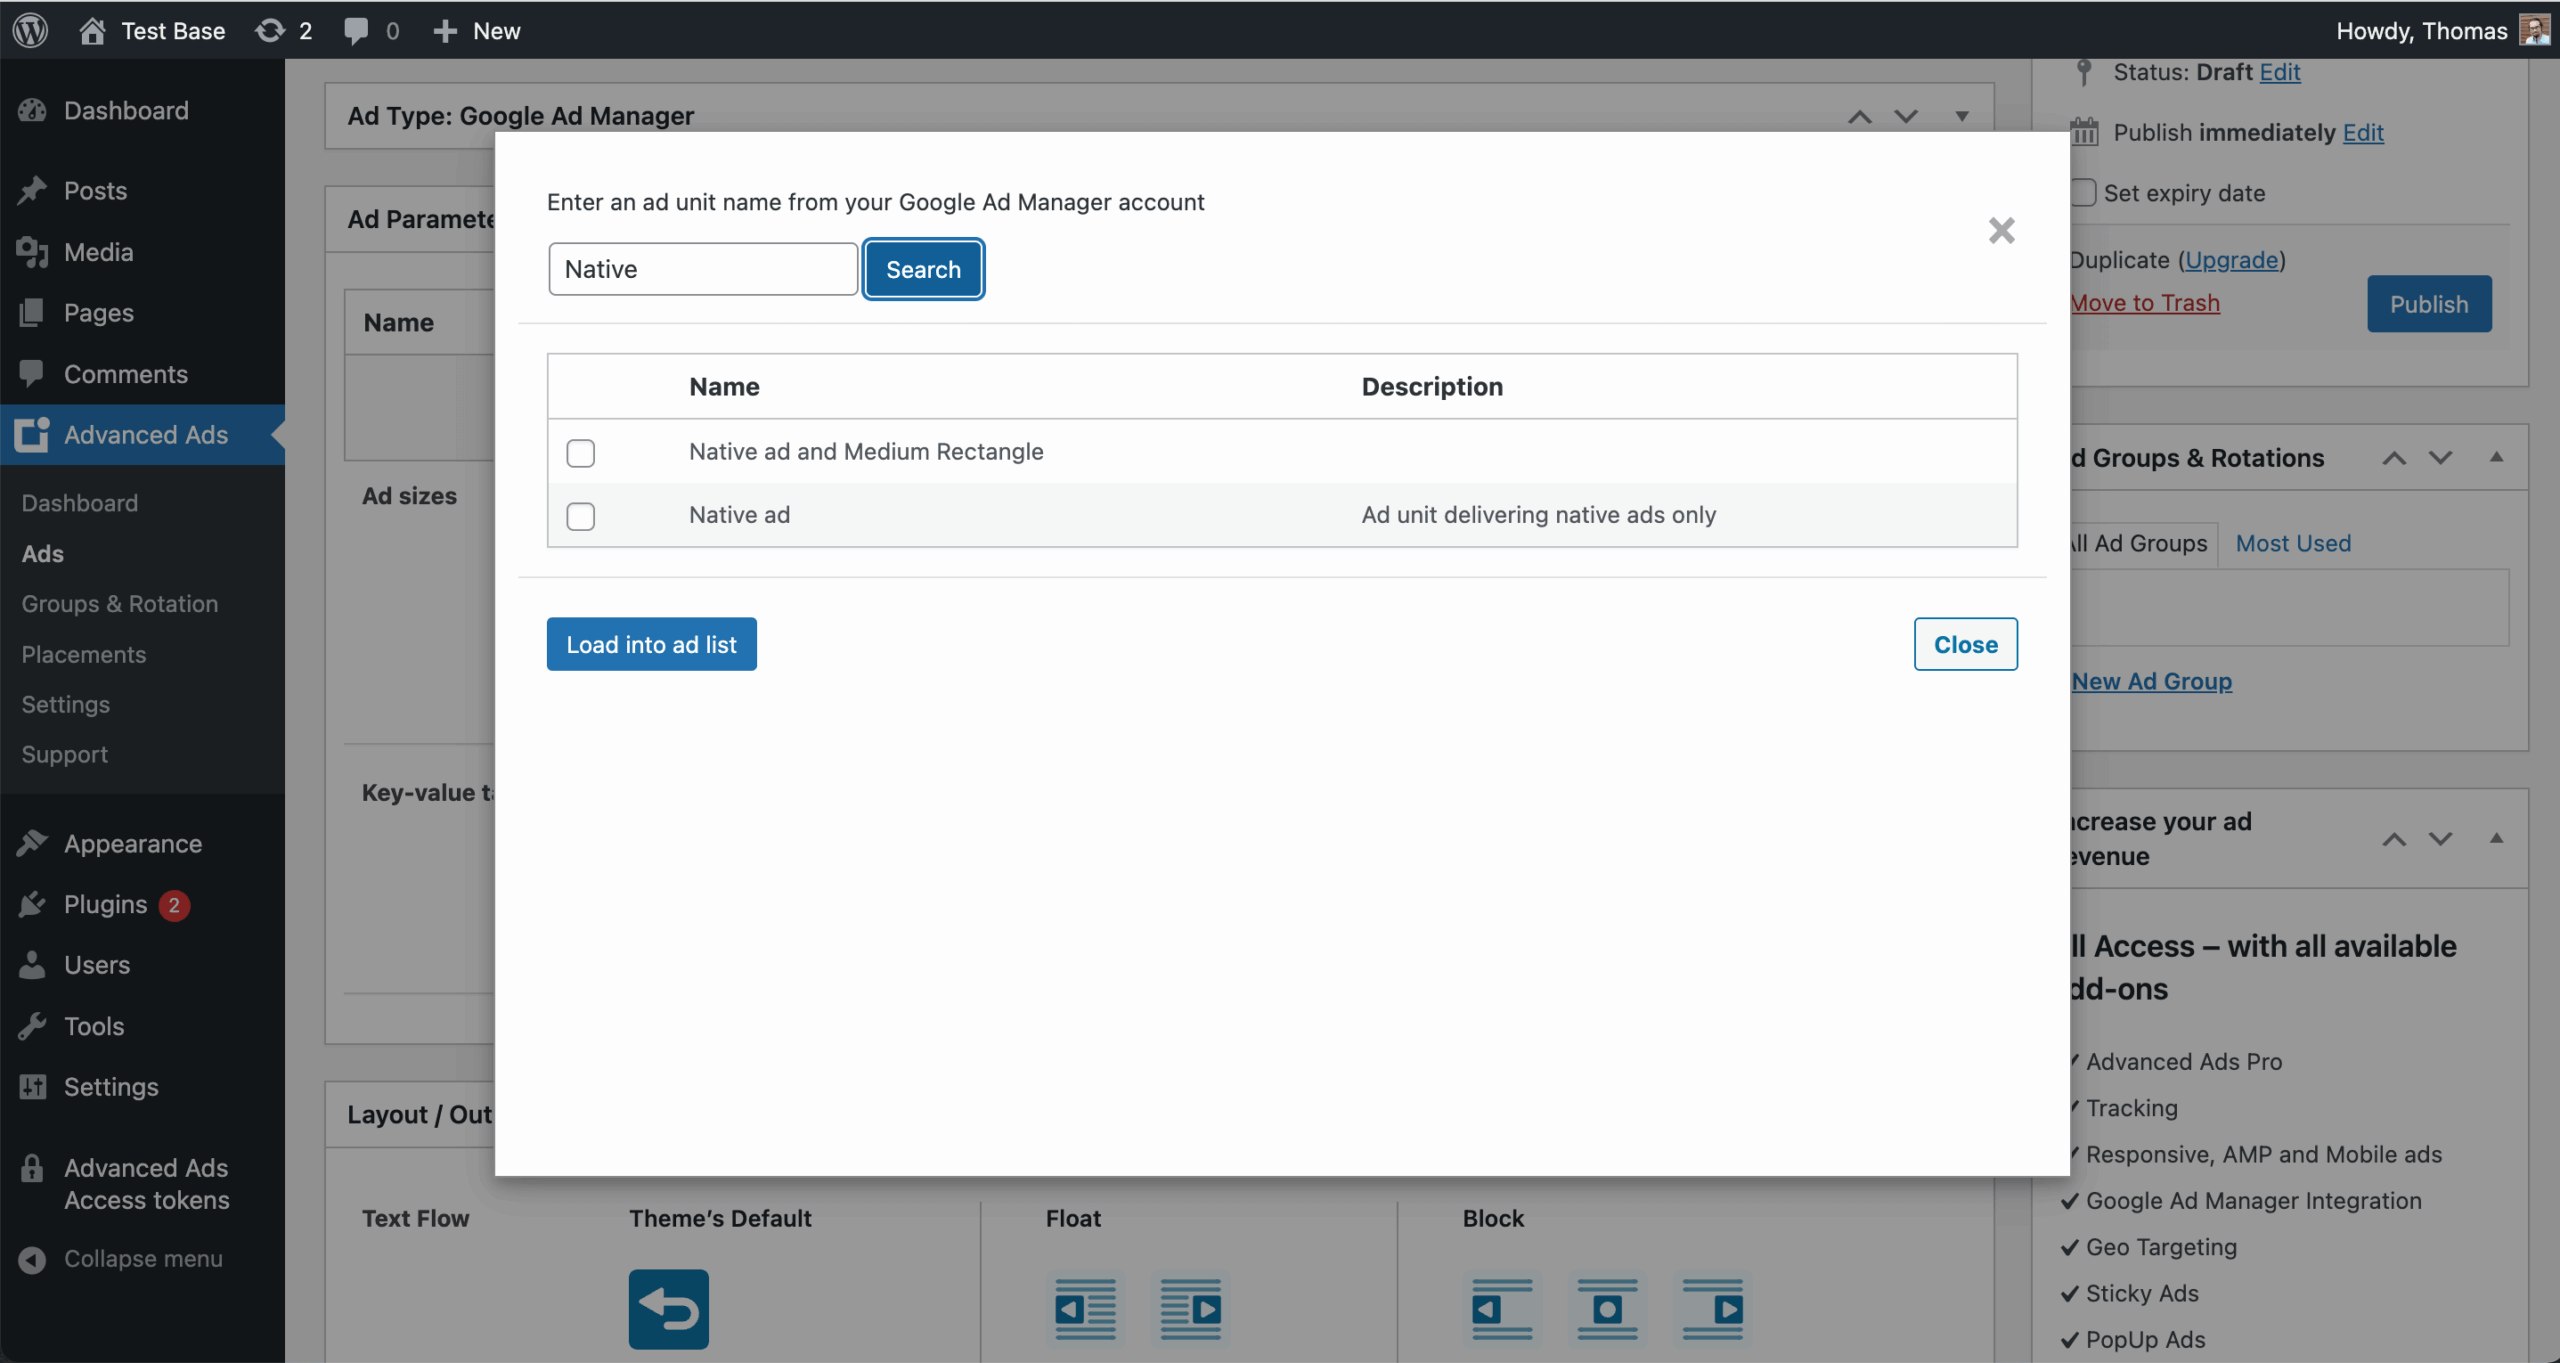Click the ad unit name search field
Image resolution: width=2560 pixels, height=1363 pixels.
pos(703,269)
